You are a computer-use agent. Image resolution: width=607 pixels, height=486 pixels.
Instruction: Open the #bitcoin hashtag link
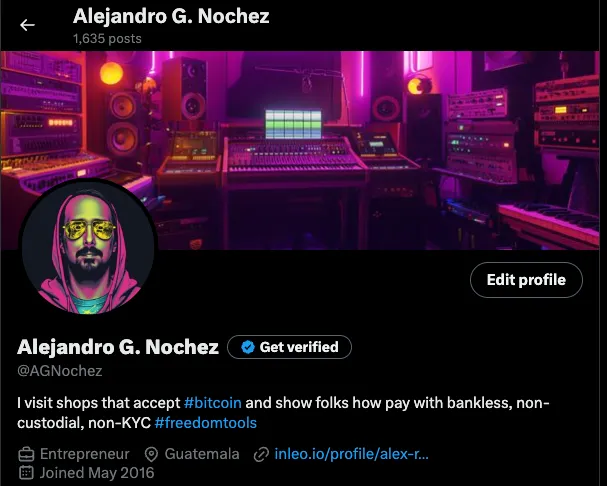coord(213,403)
